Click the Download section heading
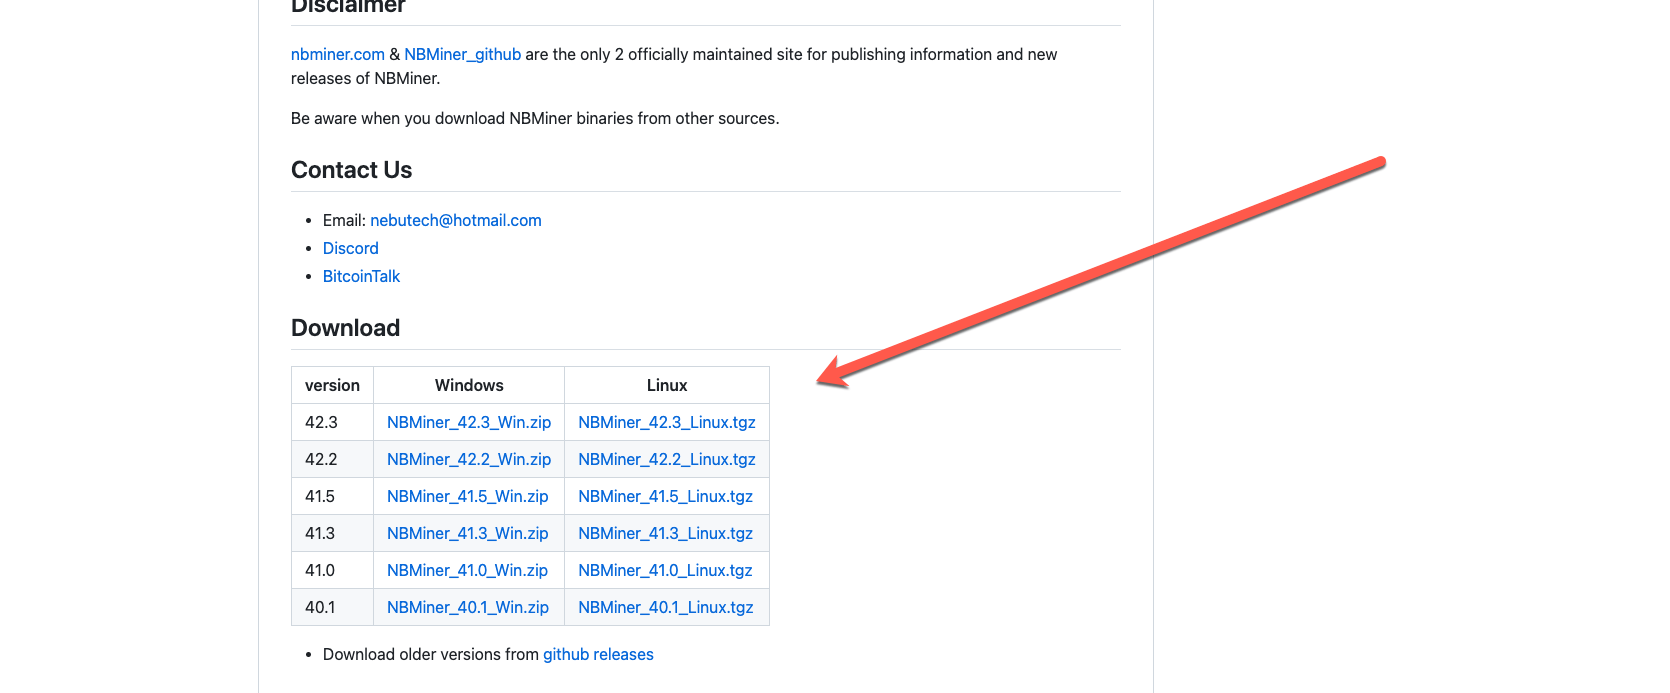1670x693 pixels. (345, 328)
